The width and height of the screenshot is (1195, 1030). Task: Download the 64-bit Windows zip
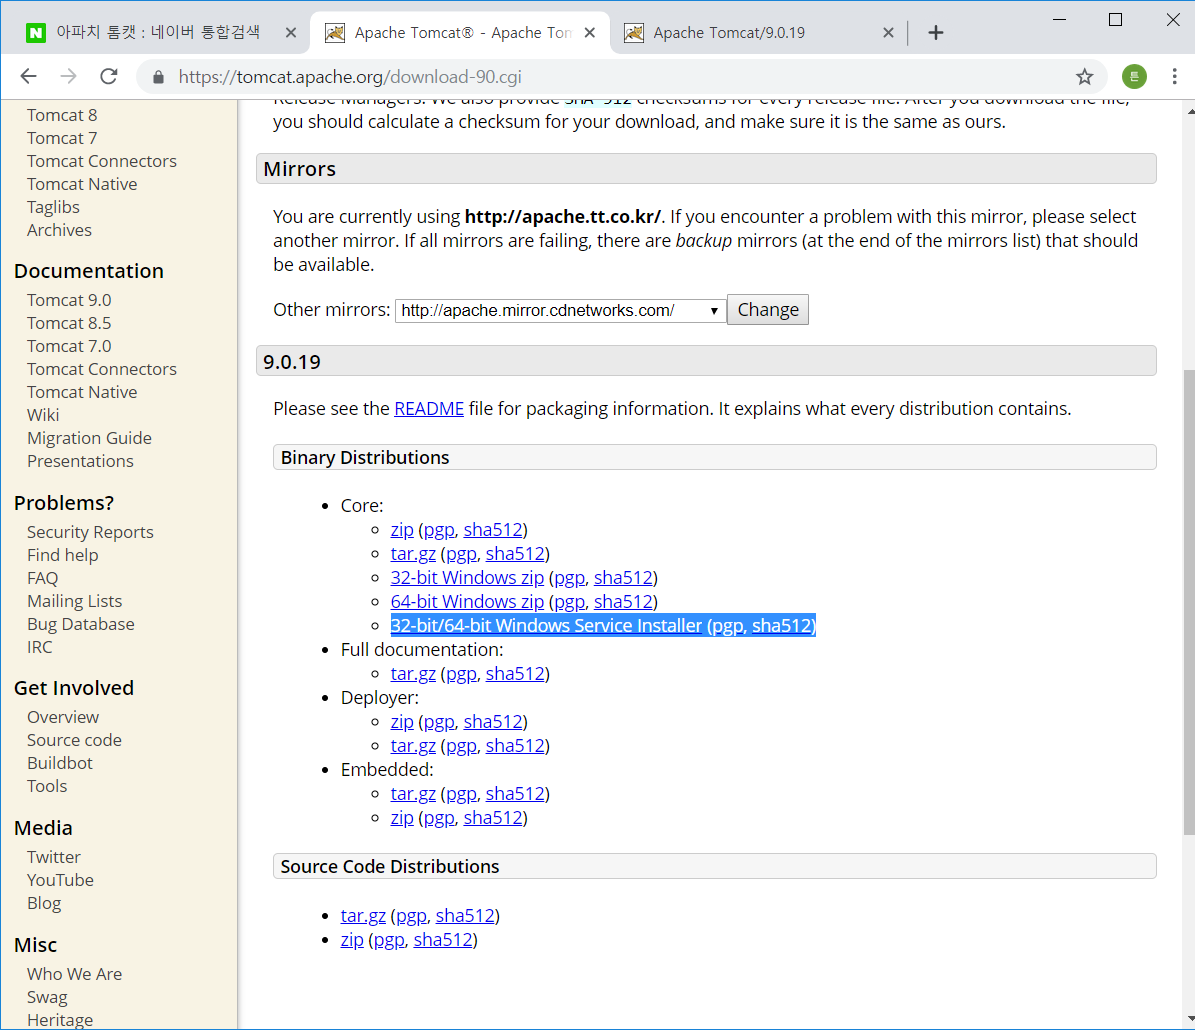click(467, 602)
